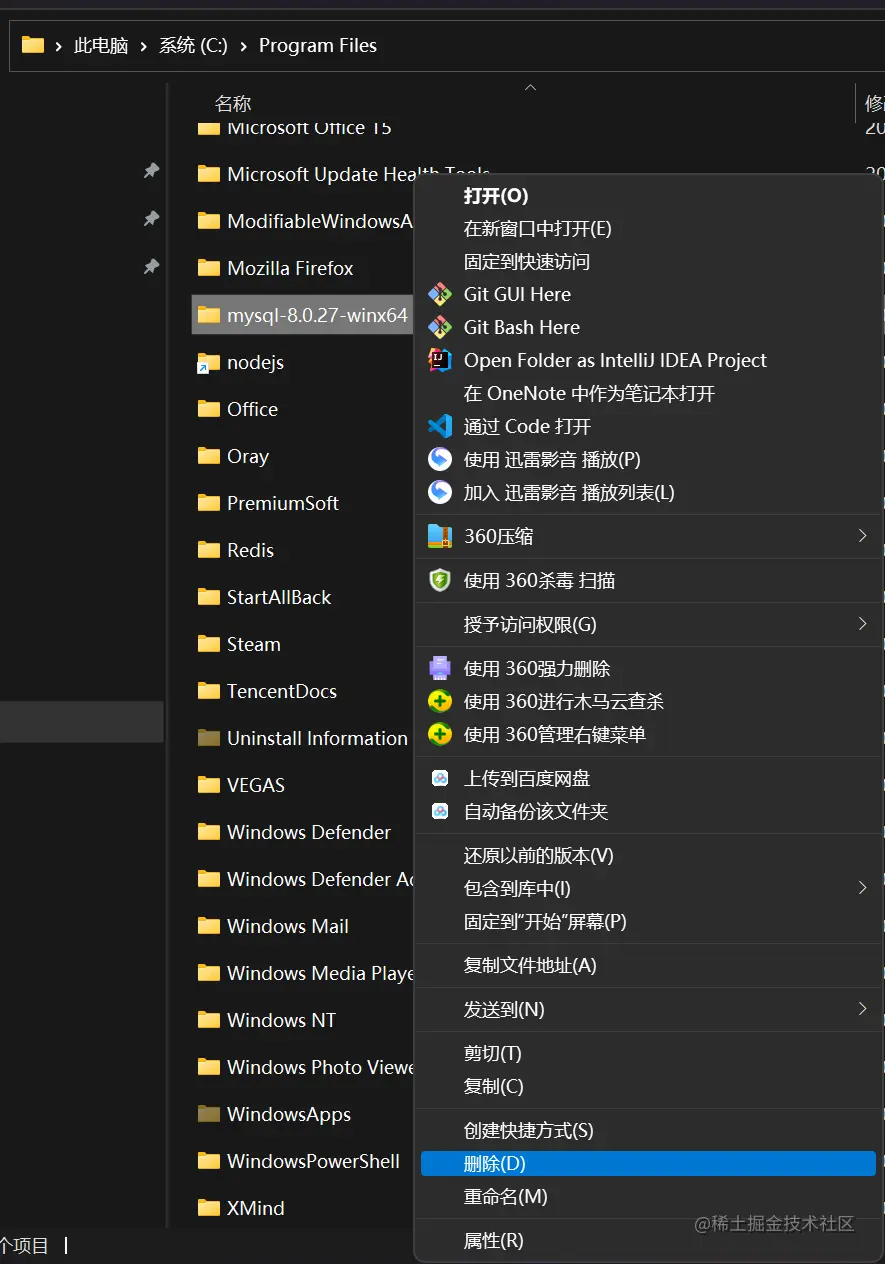Screen dimensions: 885x1264
Task: Click the 360强力删除 shredder icon
Action: (440, 668)
